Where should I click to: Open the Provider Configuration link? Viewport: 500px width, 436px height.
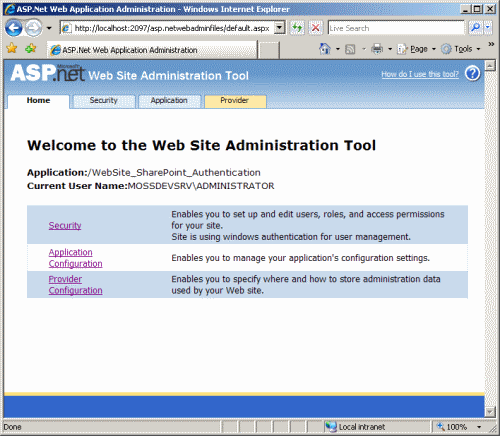pyautogui.click(x=76, y=285)
